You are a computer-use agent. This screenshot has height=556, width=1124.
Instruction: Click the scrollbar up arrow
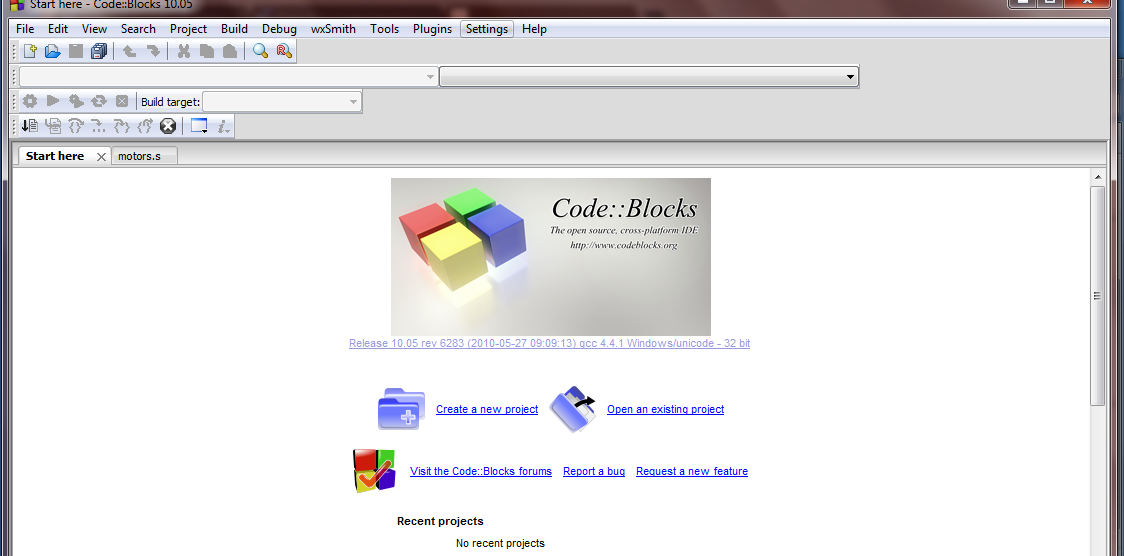(1097, 177)
